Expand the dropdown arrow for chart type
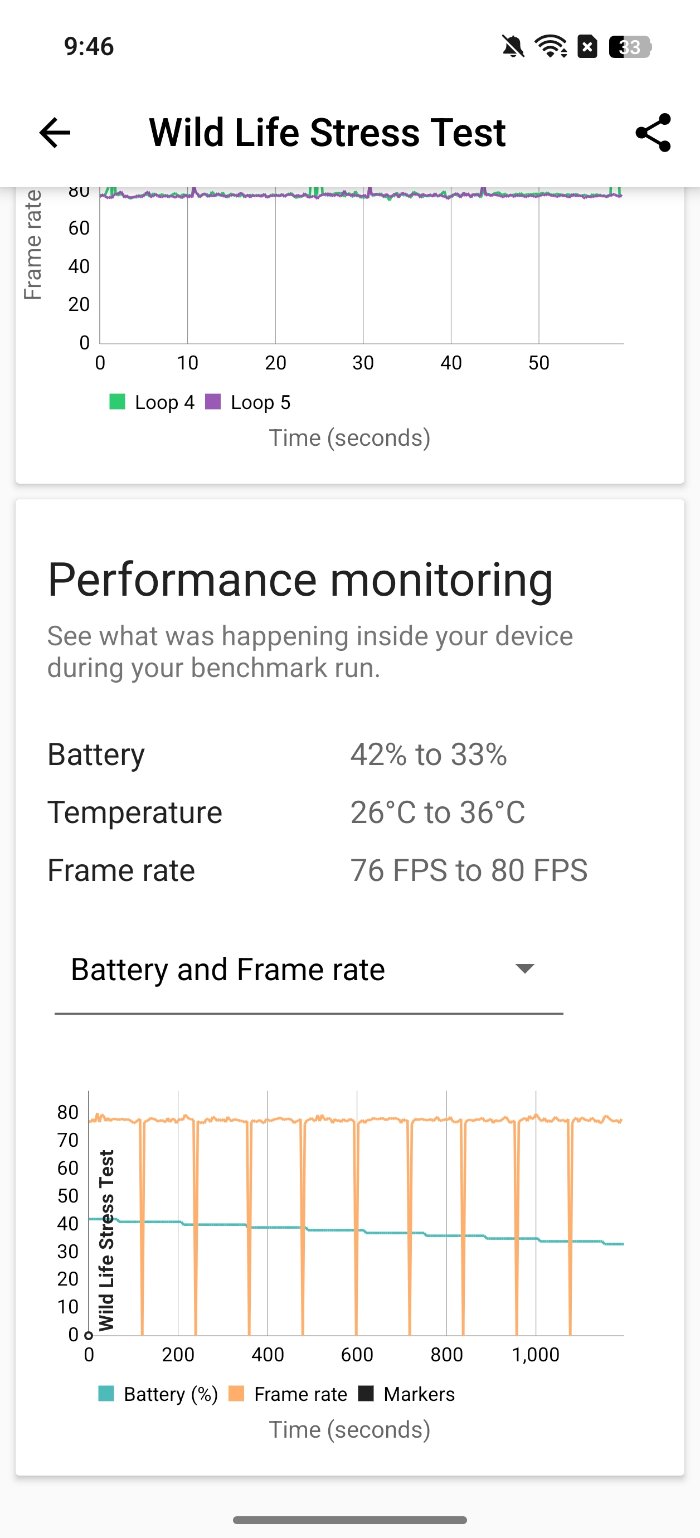This screenshot has width=700, height=1538. point(524,968)
